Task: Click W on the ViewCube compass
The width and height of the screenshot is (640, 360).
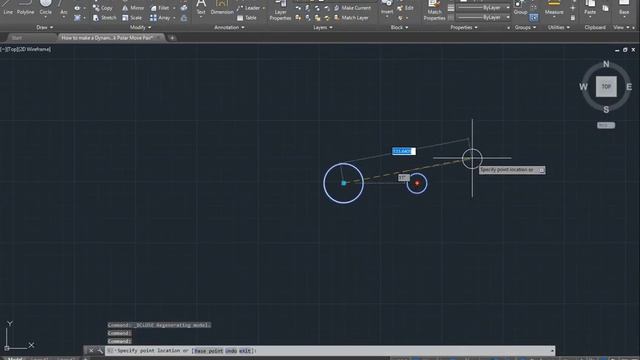Action: 583,87
